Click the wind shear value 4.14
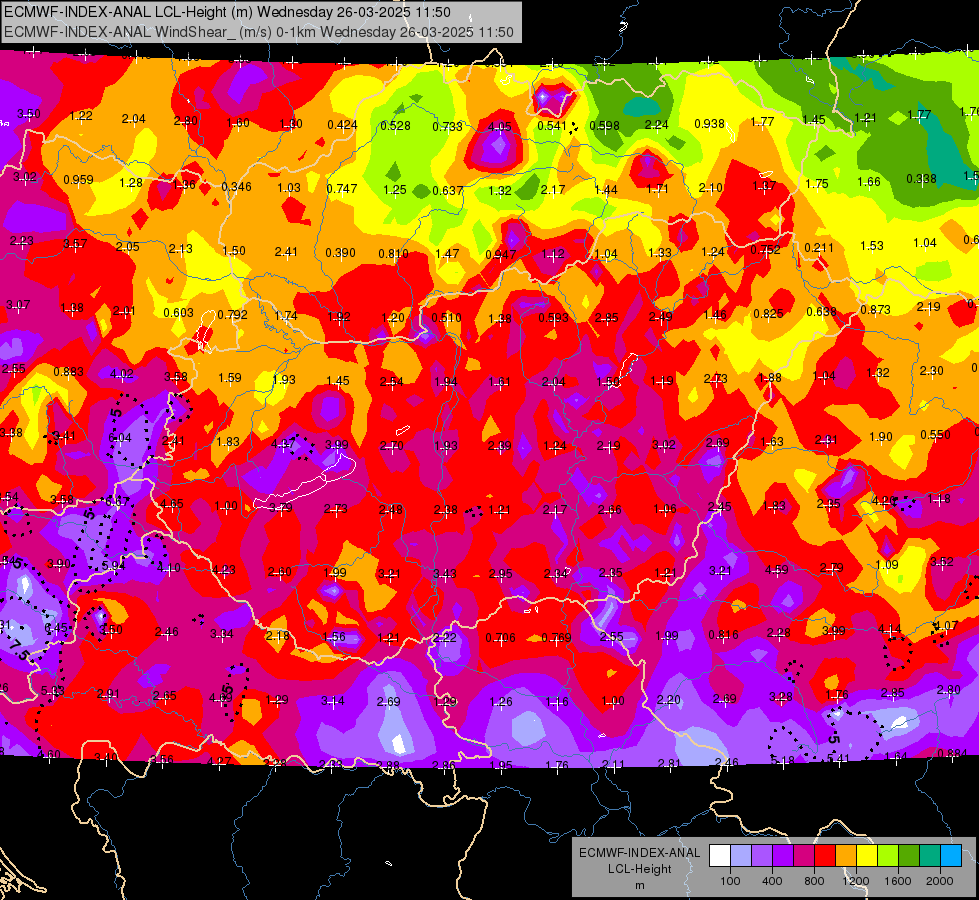The image size is (979, 900). coord(890,629)
